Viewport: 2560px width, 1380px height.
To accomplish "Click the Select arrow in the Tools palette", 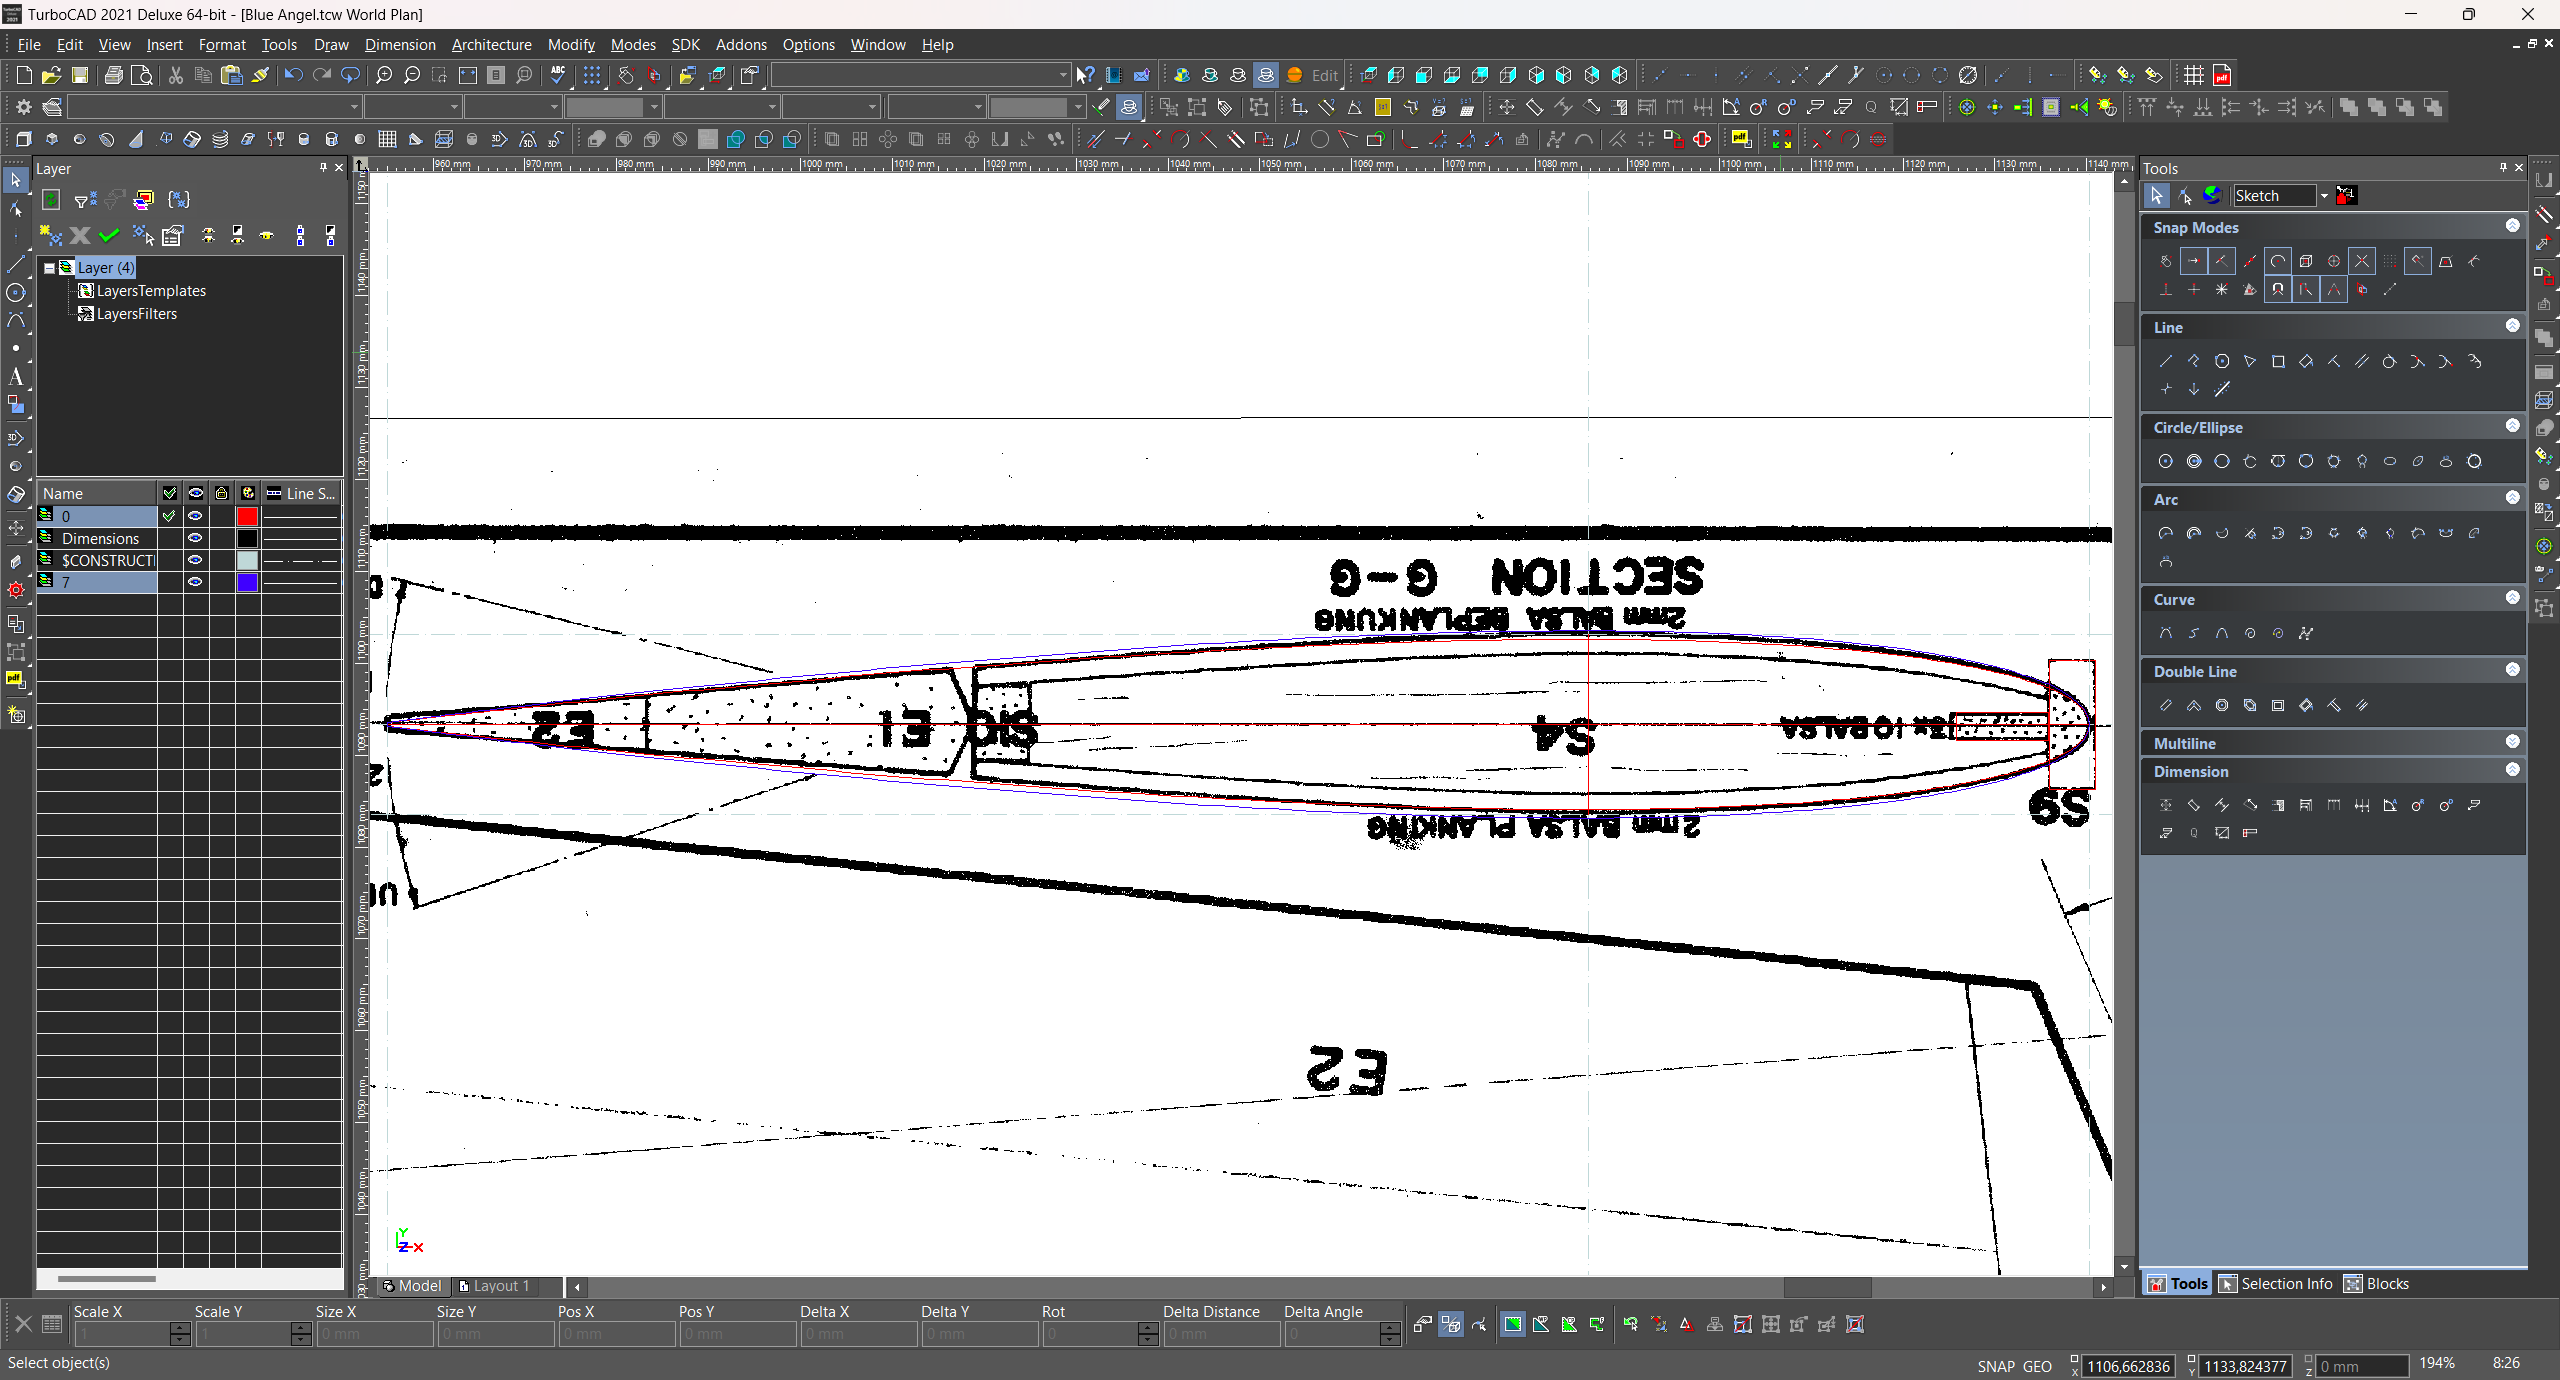I will click(2156, 196).
